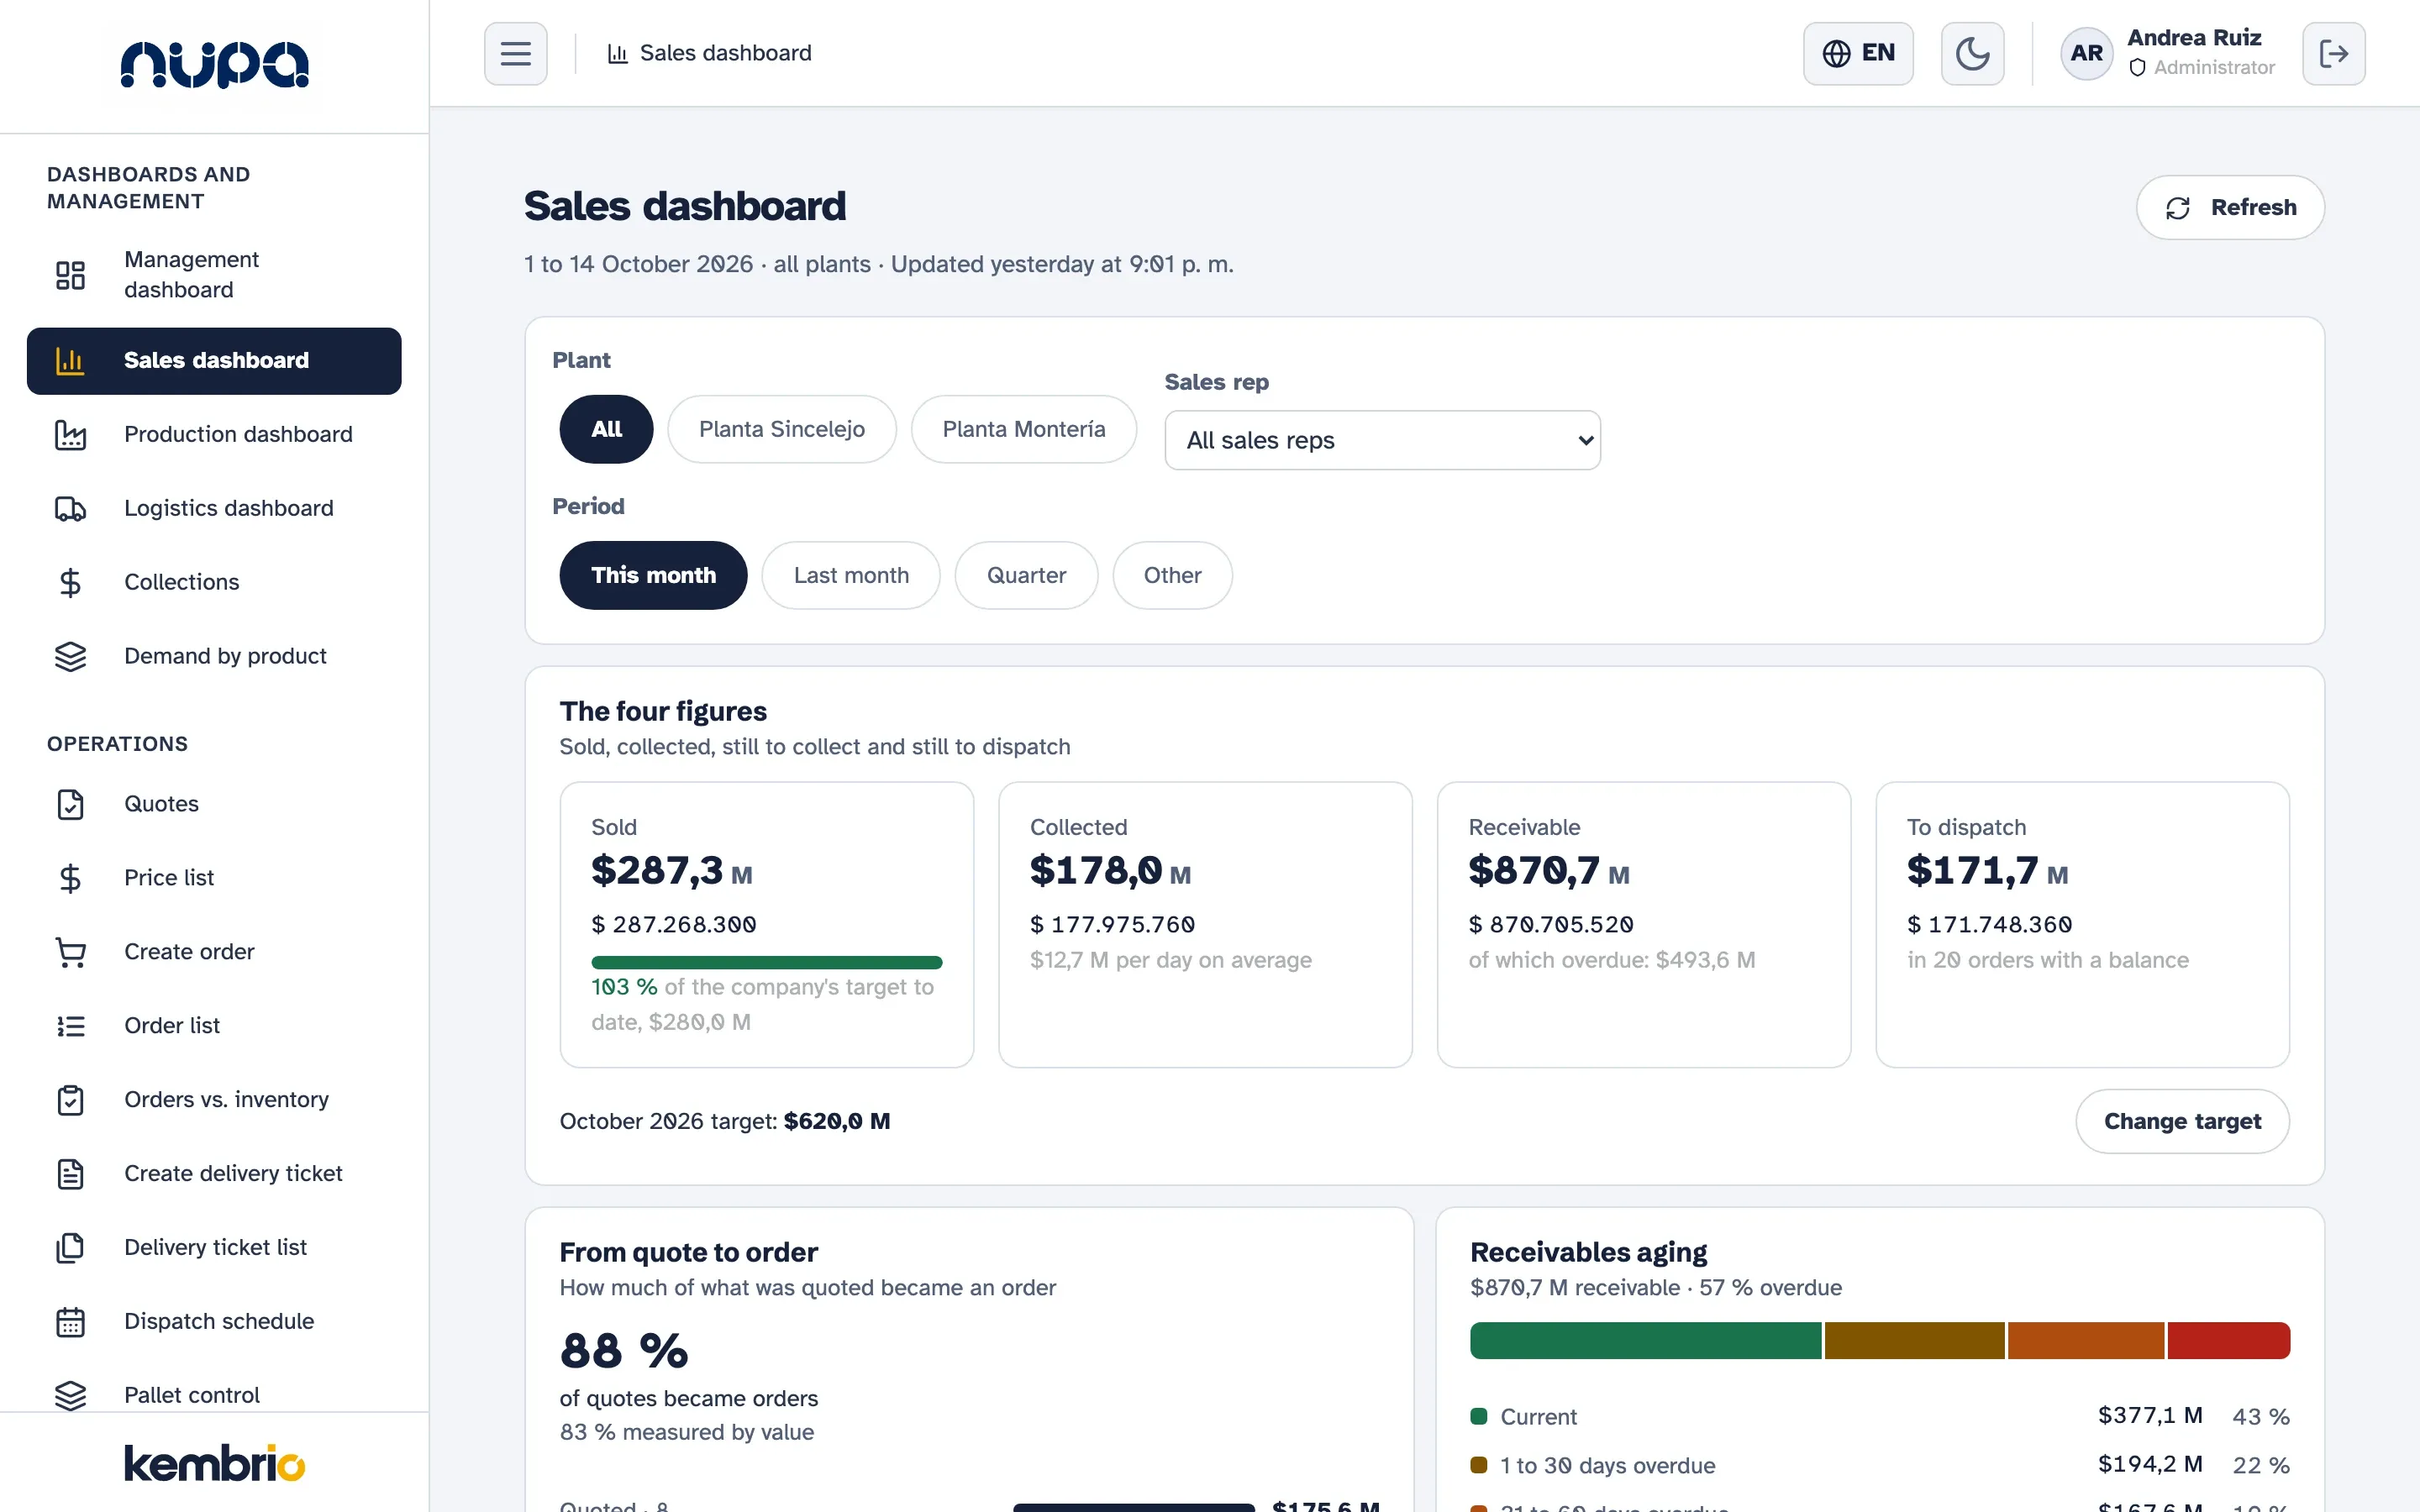Click the Collections dollar icon
Viewport: 2420px width, 1512px height.
click(70, 583)
